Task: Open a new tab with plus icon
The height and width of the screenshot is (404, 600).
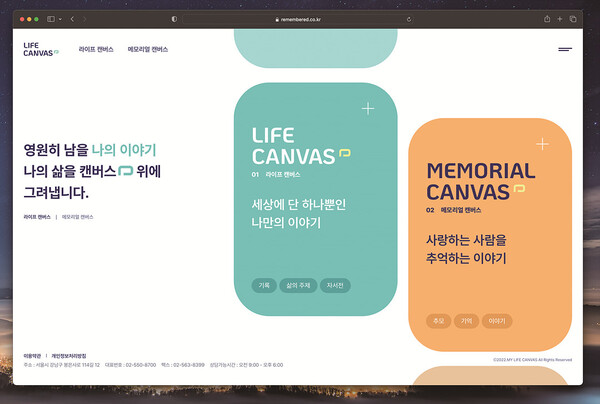Action: click(560, 19)
